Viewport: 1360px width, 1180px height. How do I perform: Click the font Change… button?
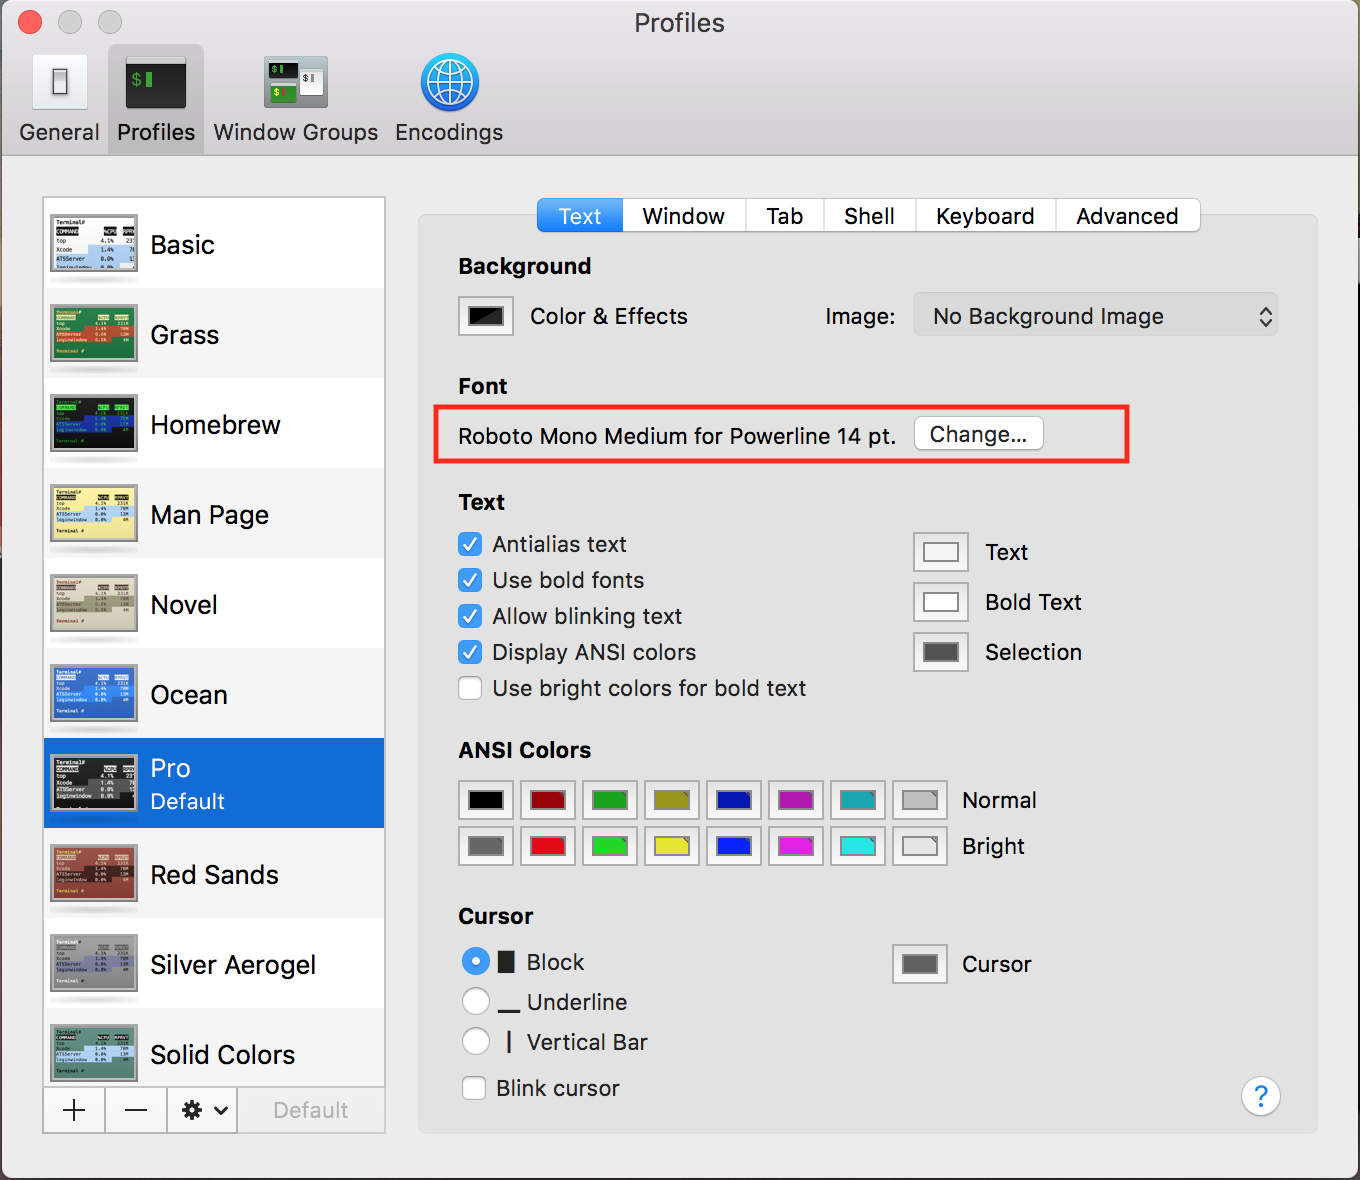point(978,434)
